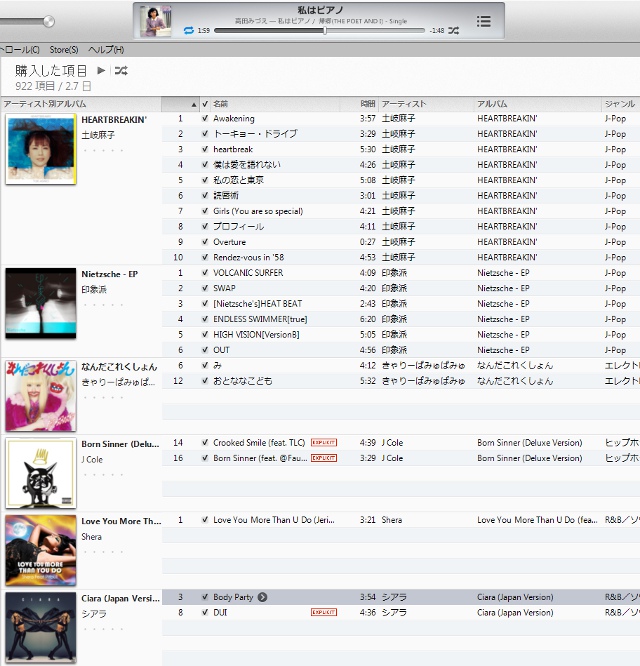Uncheck the OUT track checkbox
640x666 pixels.
click(205, 350)
